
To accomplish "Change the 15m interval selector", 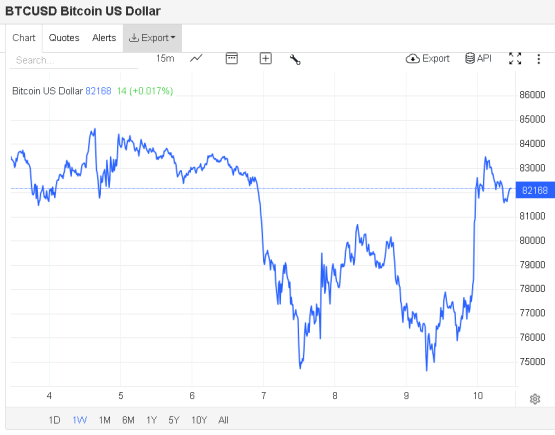I will tap(165, 58).
